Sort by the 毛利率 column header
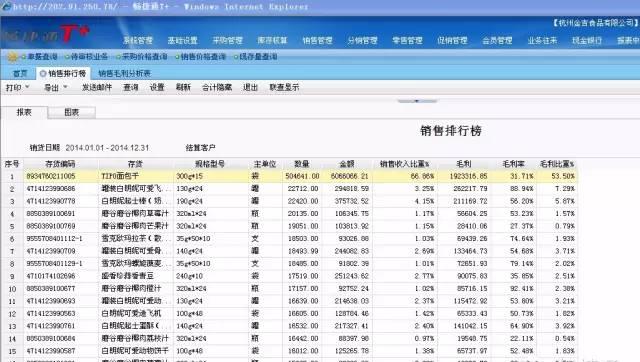Image resolution: width=640 pixels, height=362 pixels. click(513, 164)
